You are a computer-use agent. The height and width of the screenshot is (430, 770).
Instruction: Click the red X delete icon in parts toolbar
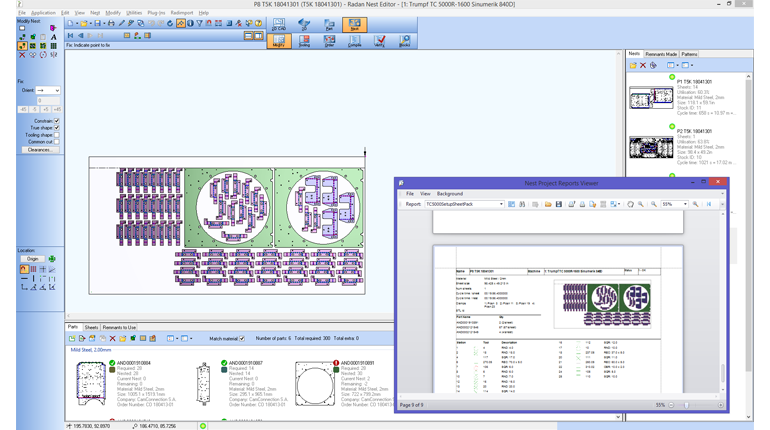point(113,339)
